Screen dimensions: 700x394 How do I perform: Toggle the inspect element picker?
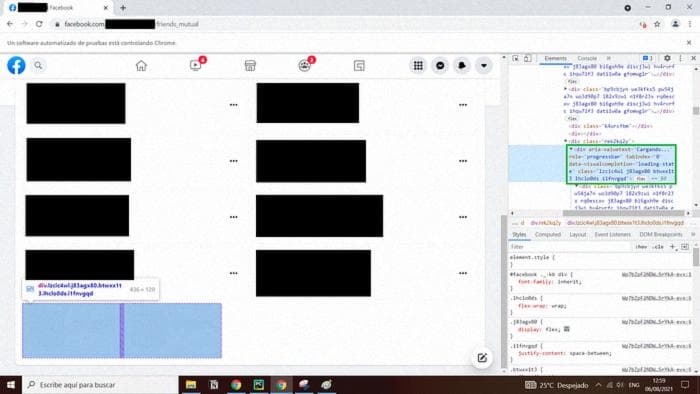pos(516,58)
